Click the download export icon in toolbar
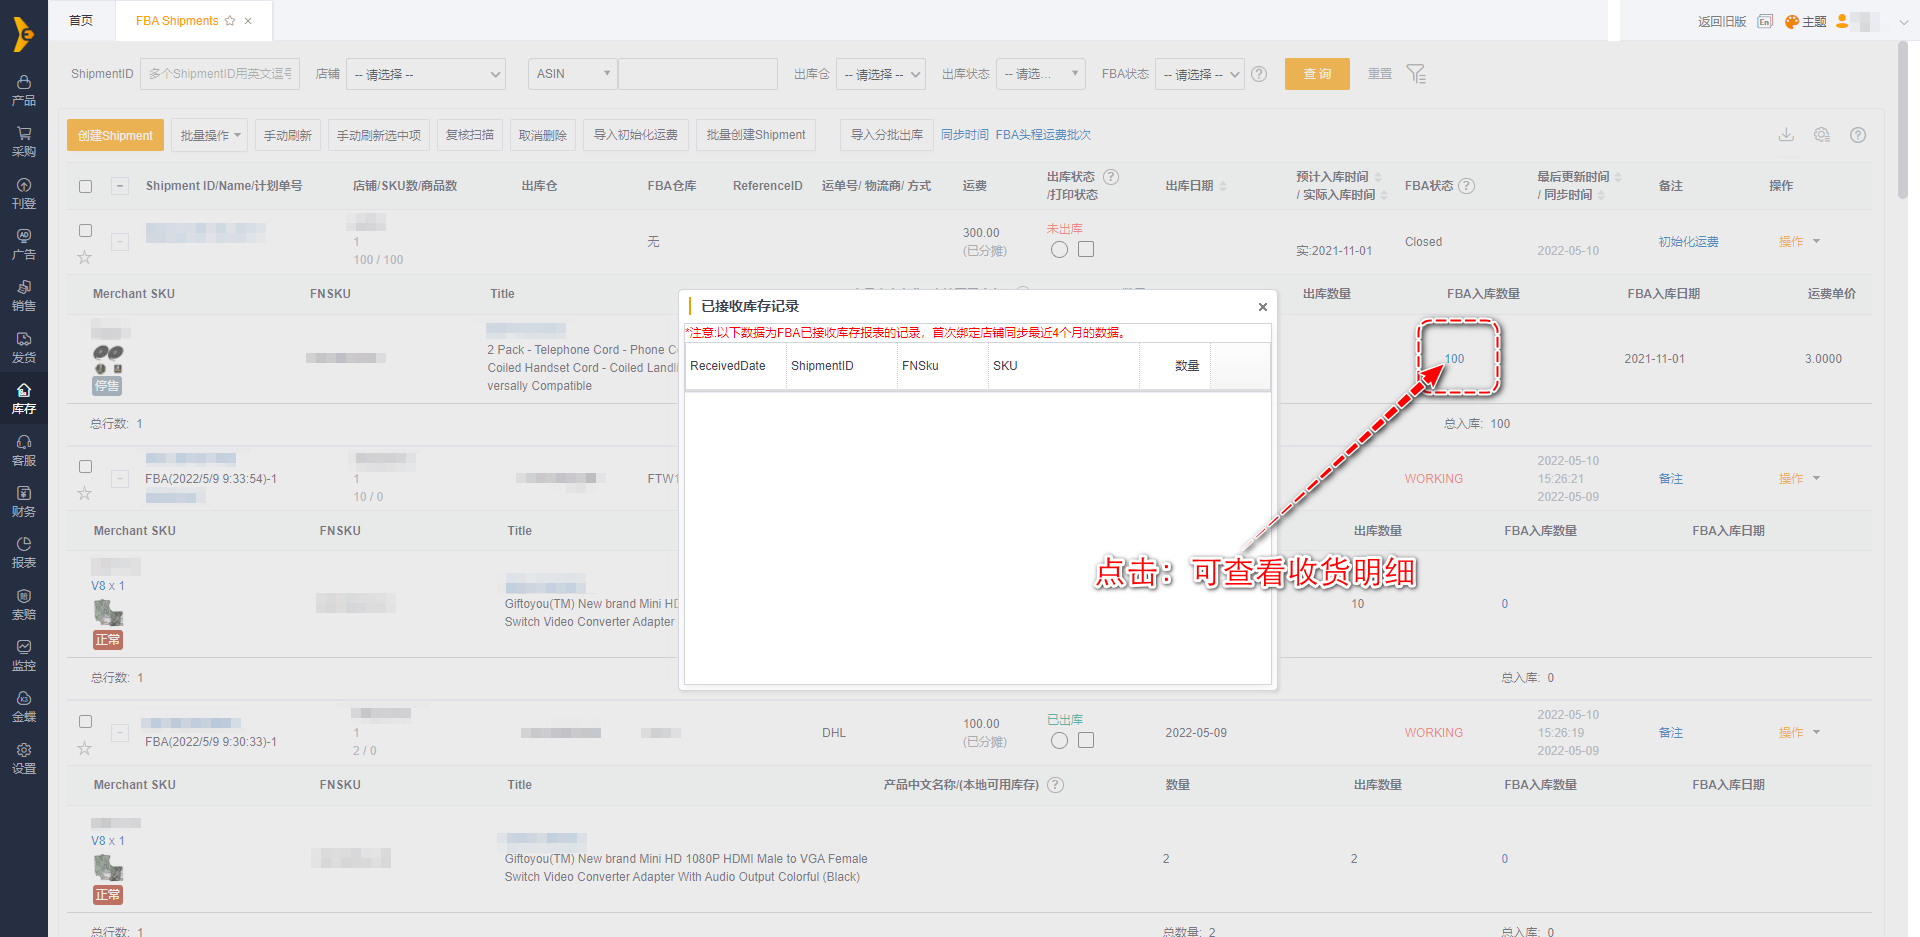1920x937 pixels. pyautogui.click(x=1786, y=135)
